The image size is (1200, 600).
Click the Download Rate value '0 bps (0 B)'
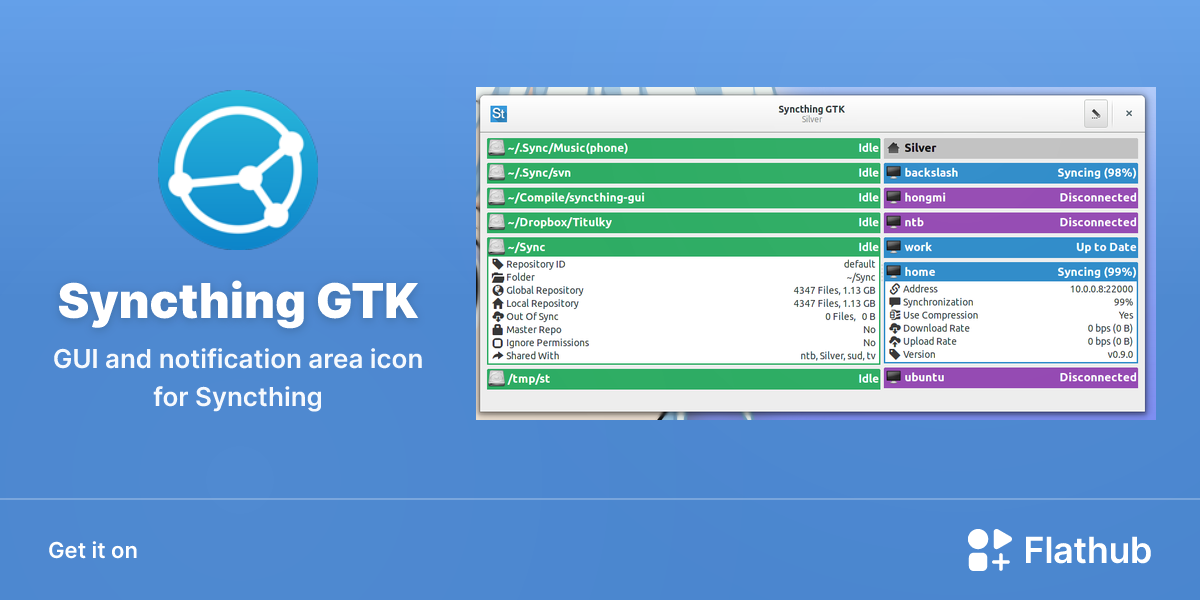coord(1111,328)
